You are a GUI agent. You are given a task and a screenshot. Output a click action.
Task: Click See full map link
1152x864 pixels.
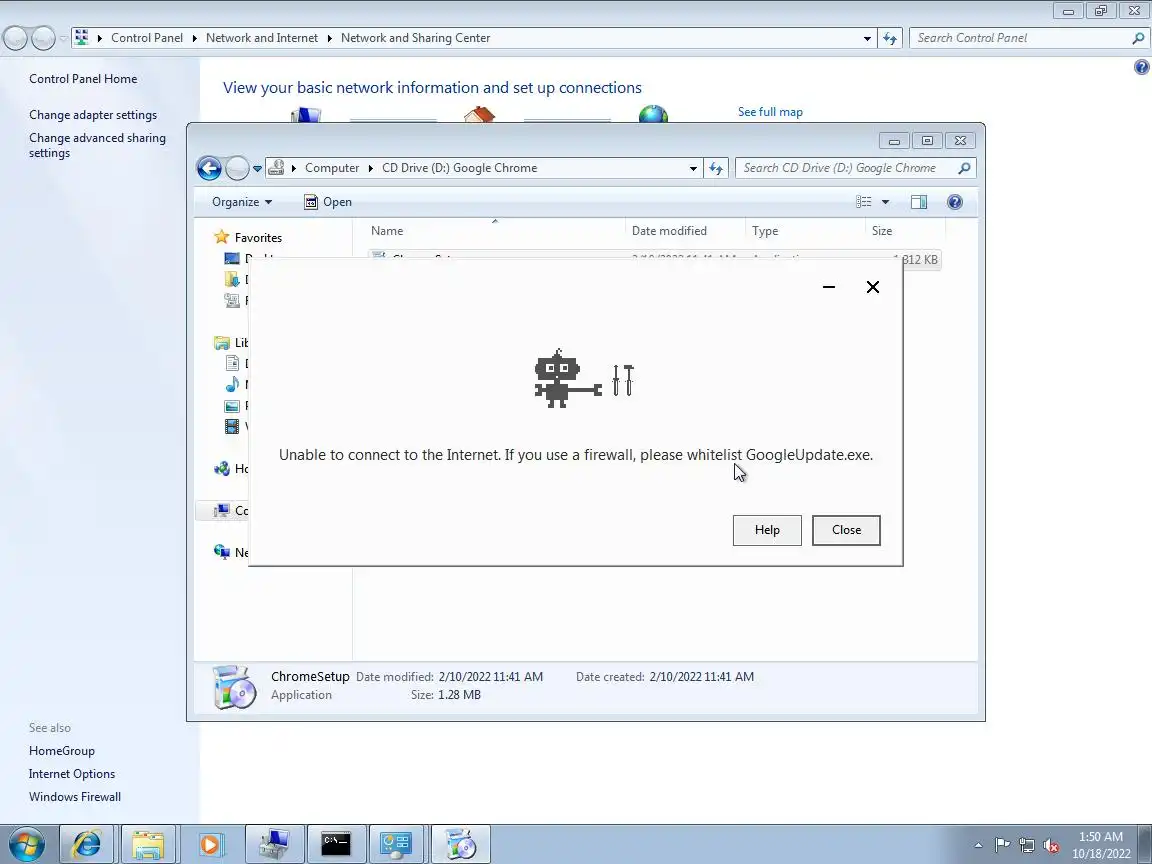point(770,112)
